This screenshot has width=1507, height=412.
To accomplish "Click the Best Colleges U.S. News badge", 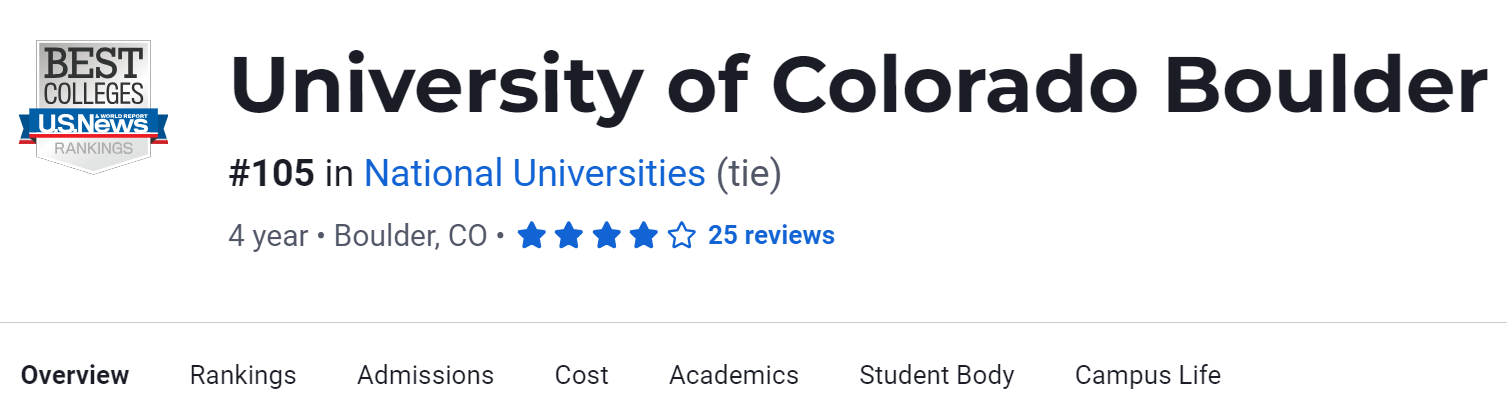I will click(93, 107).
